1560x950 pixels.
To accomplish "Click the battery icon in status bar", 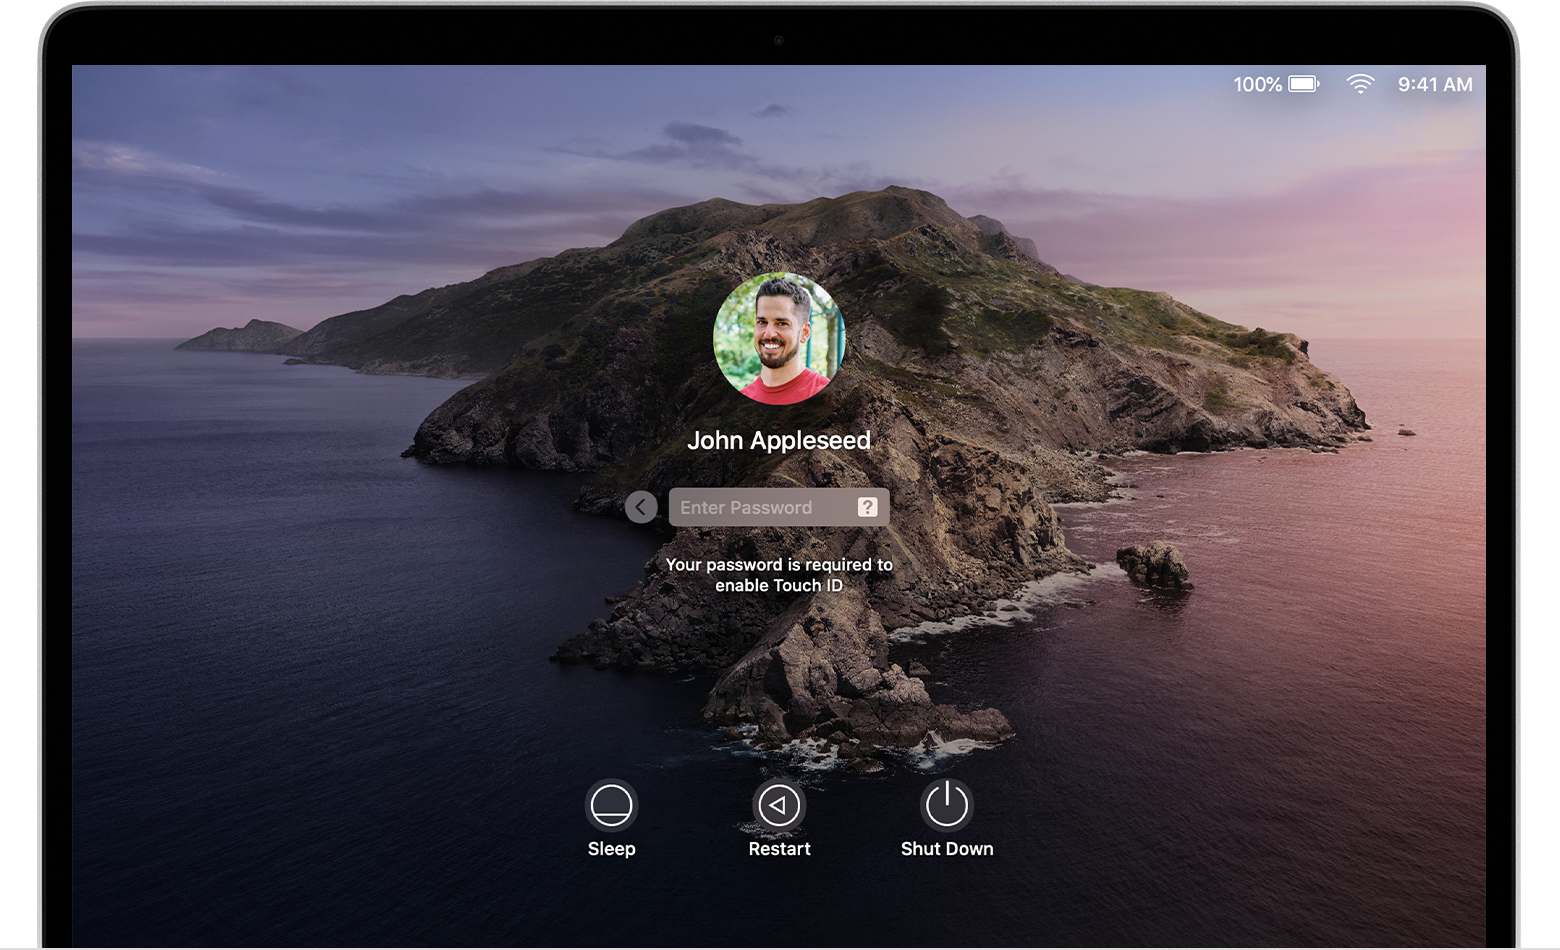I will pos(1304,84).
